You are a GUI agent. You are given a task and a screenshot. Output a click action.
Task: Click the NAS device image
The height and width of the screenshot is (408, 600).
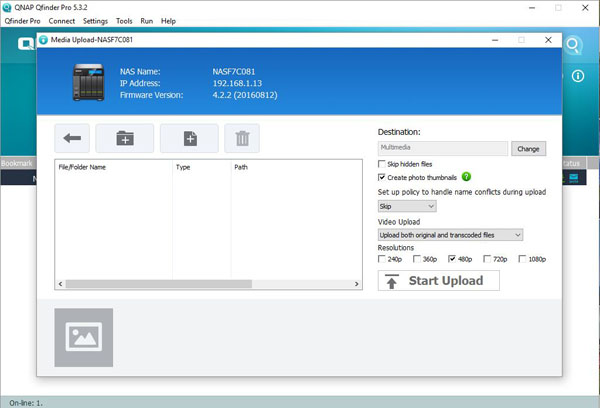(88, 82)
